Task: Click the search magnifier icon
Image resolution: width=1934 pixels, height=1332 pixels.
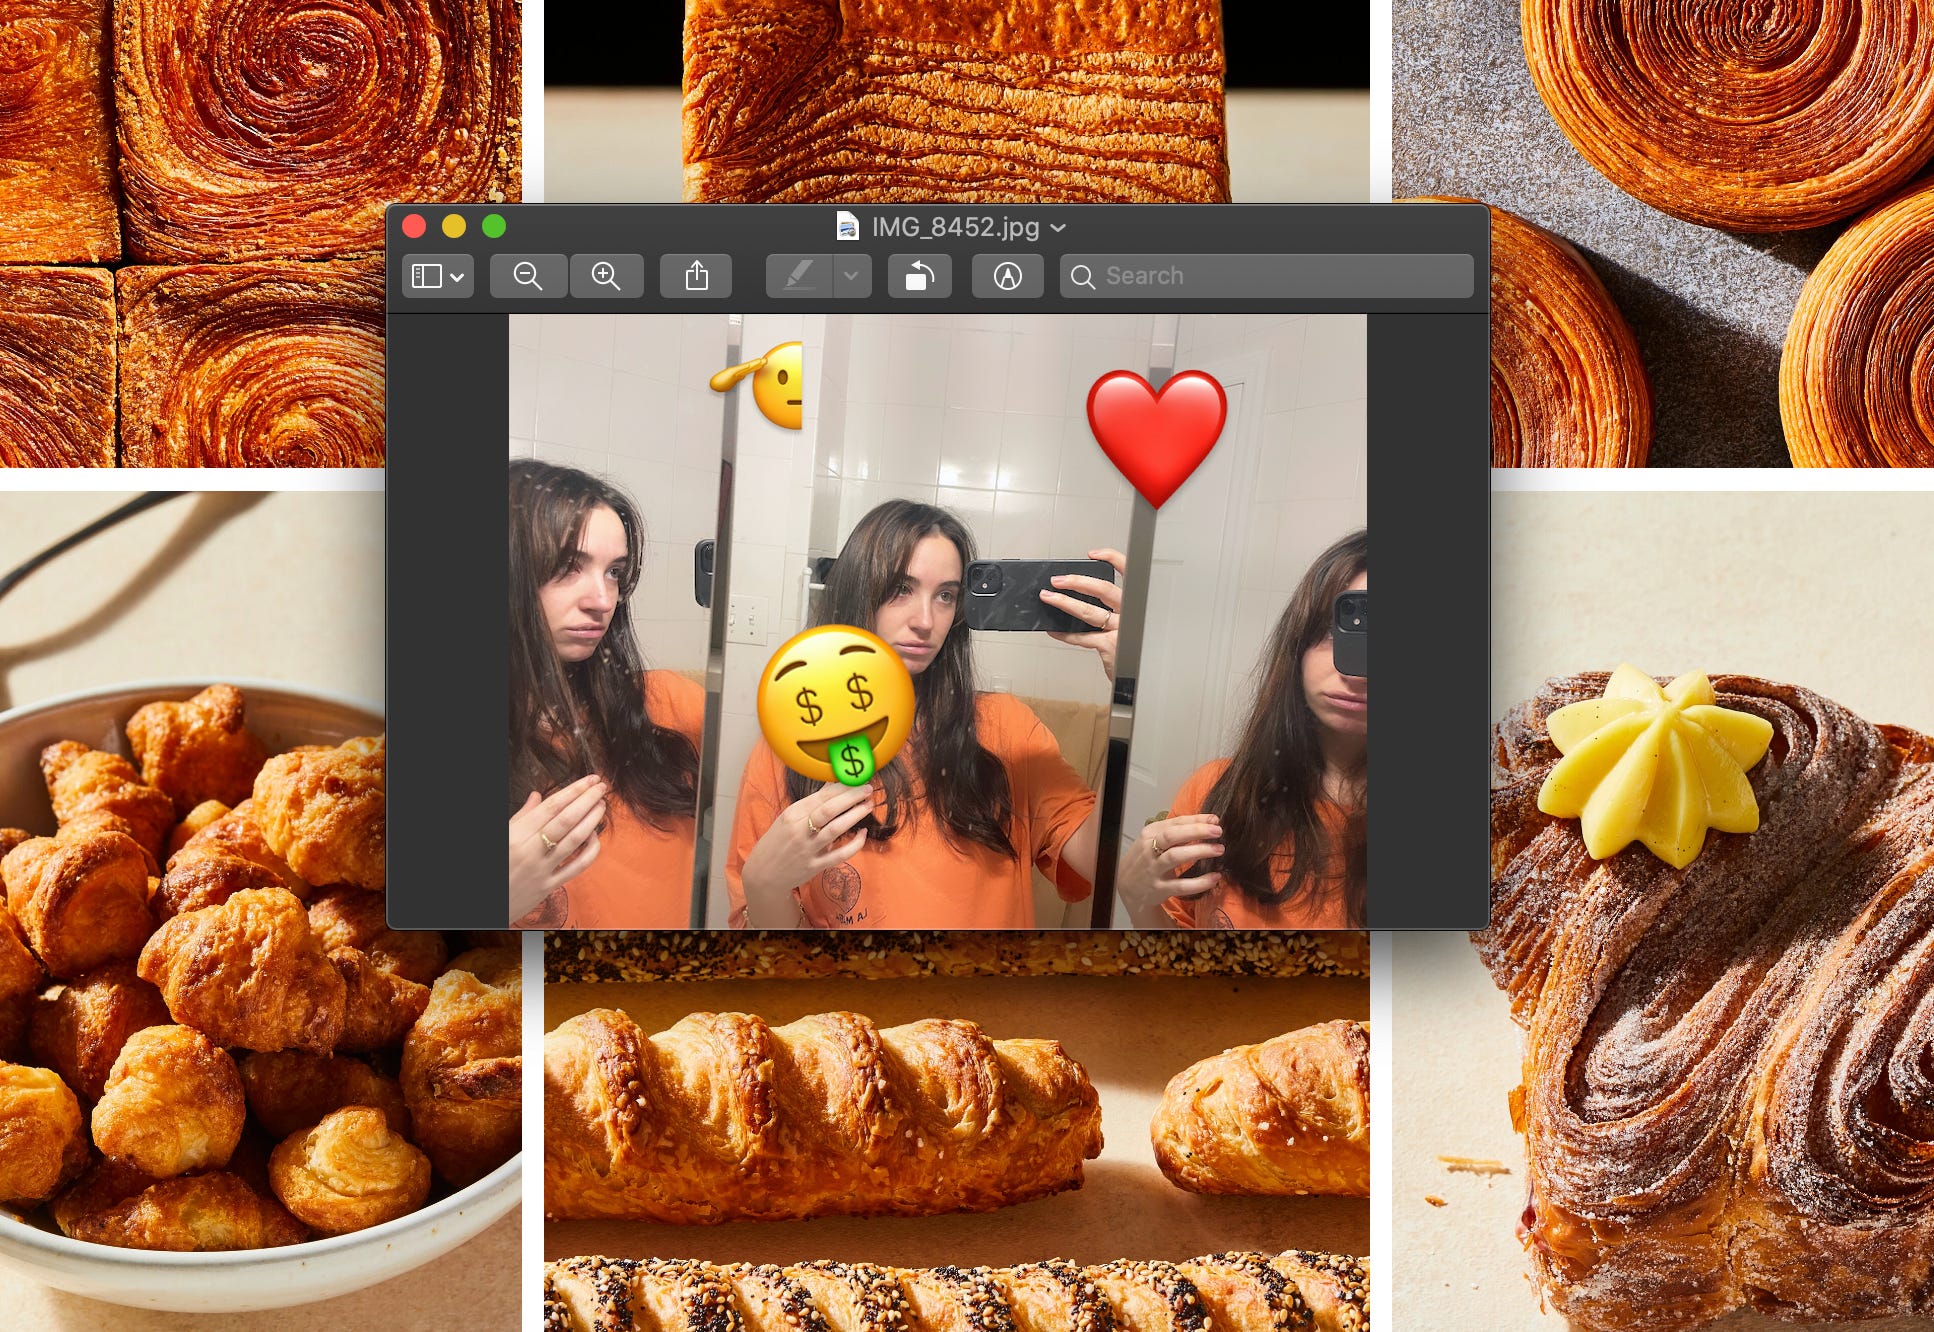Action: [x=1082, y=277]
